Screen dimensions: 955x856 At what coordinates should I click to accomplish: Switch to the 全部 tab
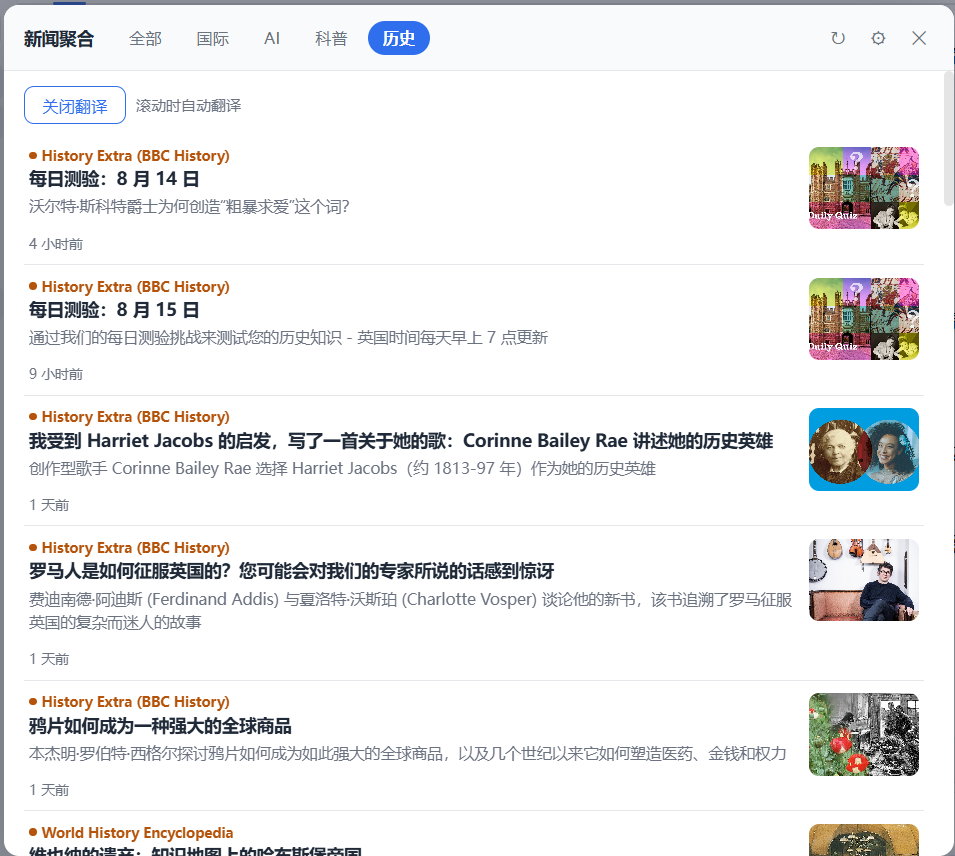(146, 38)
